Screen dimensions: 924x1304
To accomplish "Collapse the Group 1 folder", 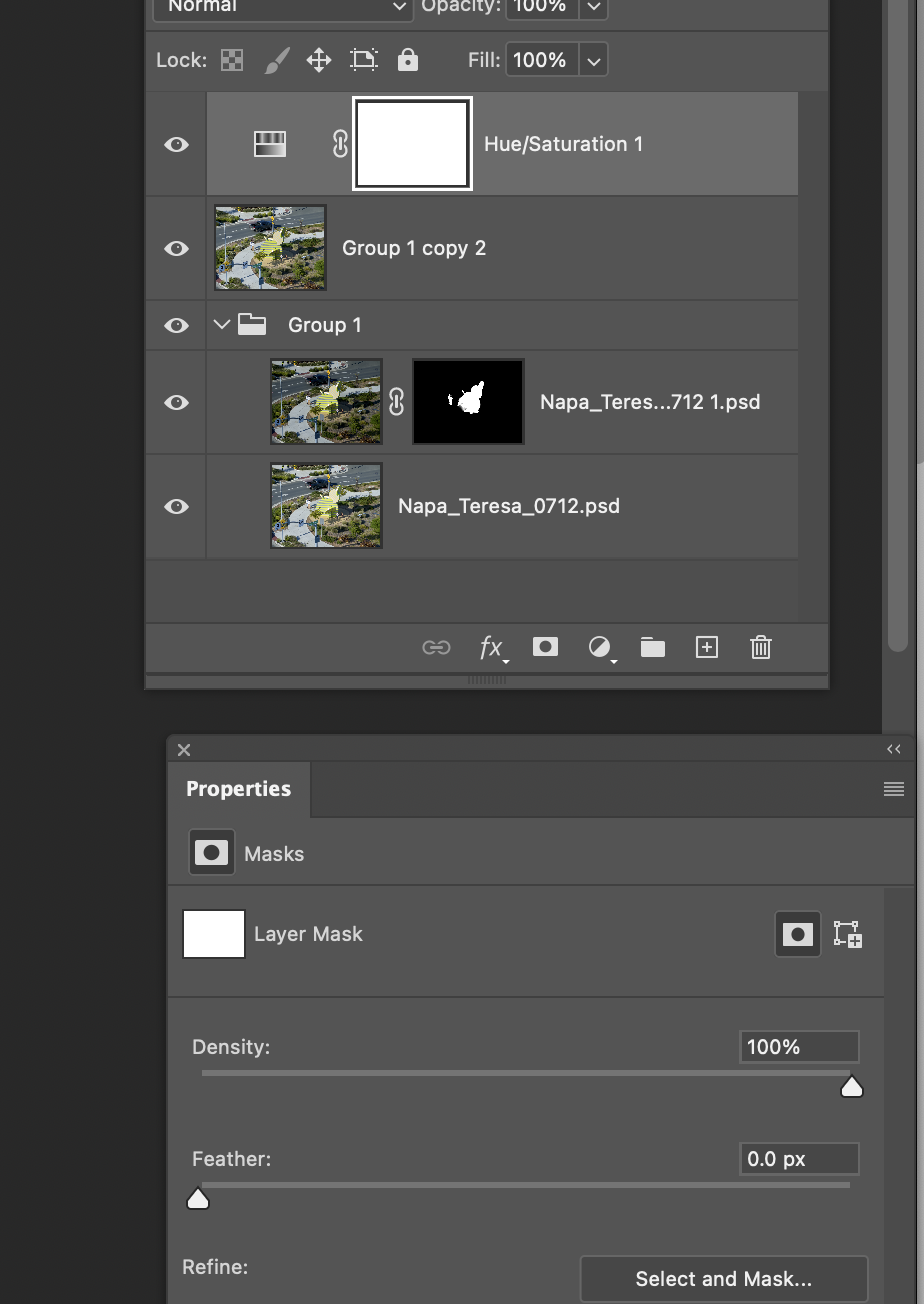I will coord(221,324).
